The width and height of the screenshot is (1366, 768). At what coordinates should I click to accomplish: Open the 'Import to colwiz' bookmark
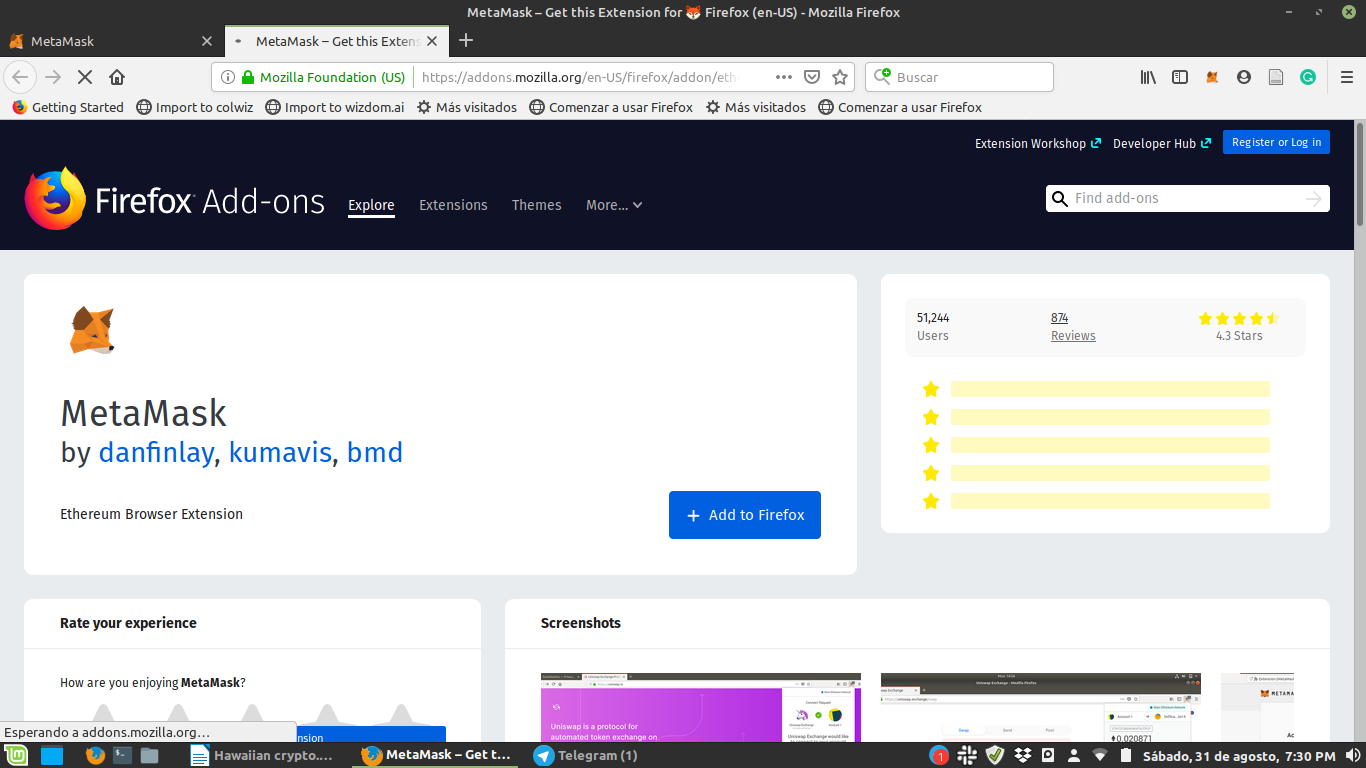click(195, 107)
